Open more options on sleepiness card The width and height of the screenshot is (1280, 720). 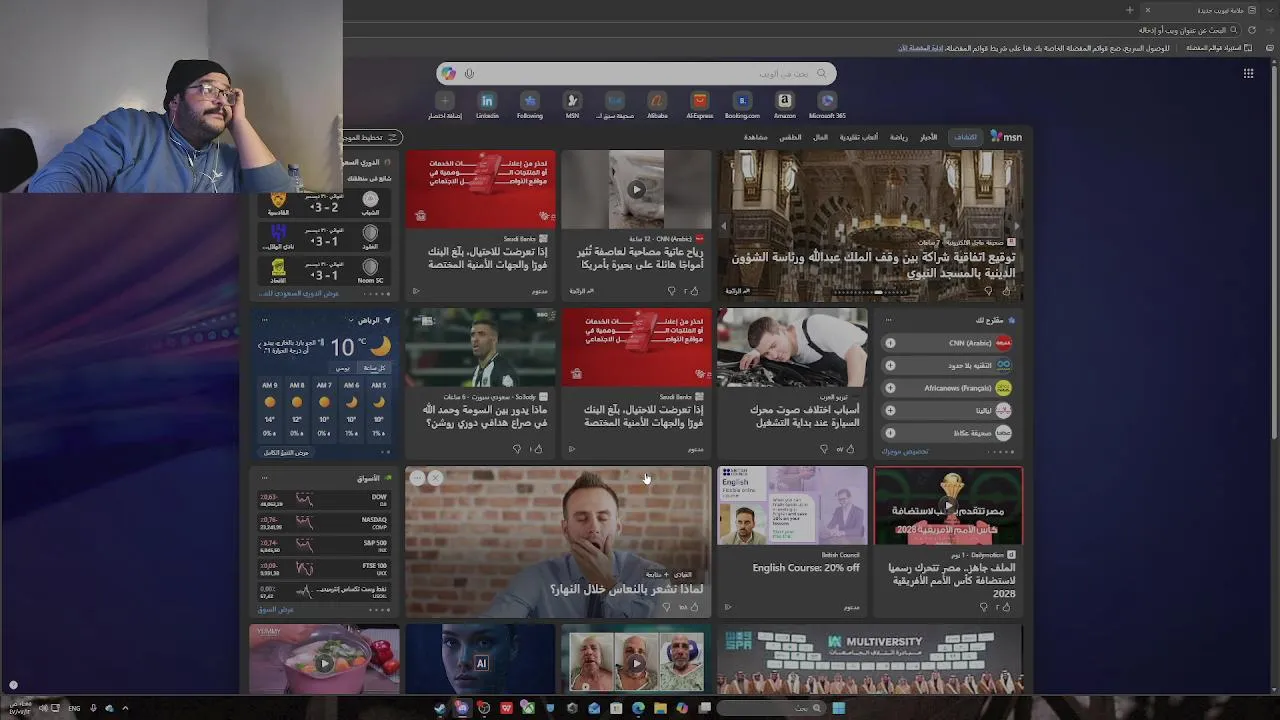click(x=418, y=478)
